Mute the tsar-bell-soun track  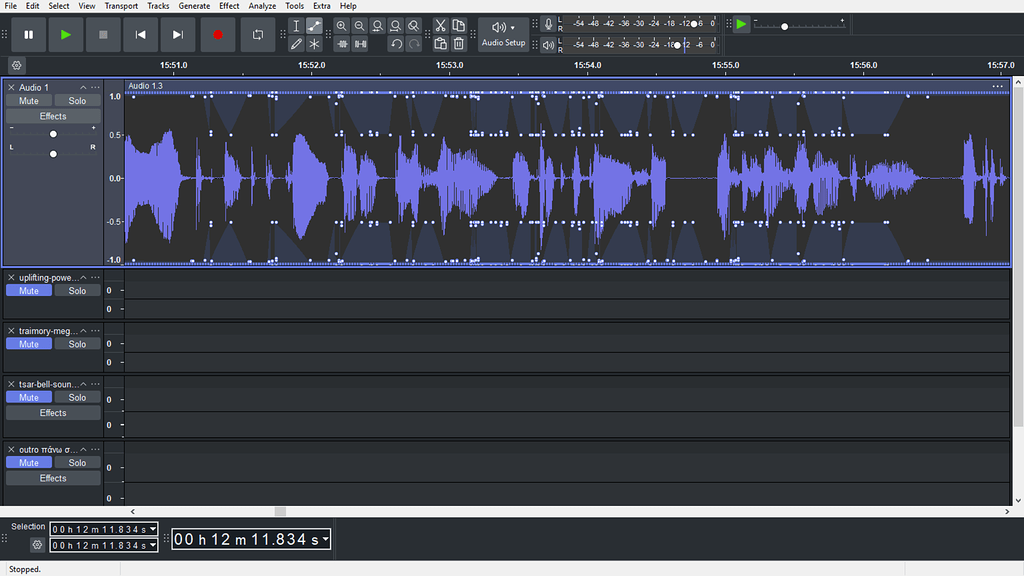point(28,397)
